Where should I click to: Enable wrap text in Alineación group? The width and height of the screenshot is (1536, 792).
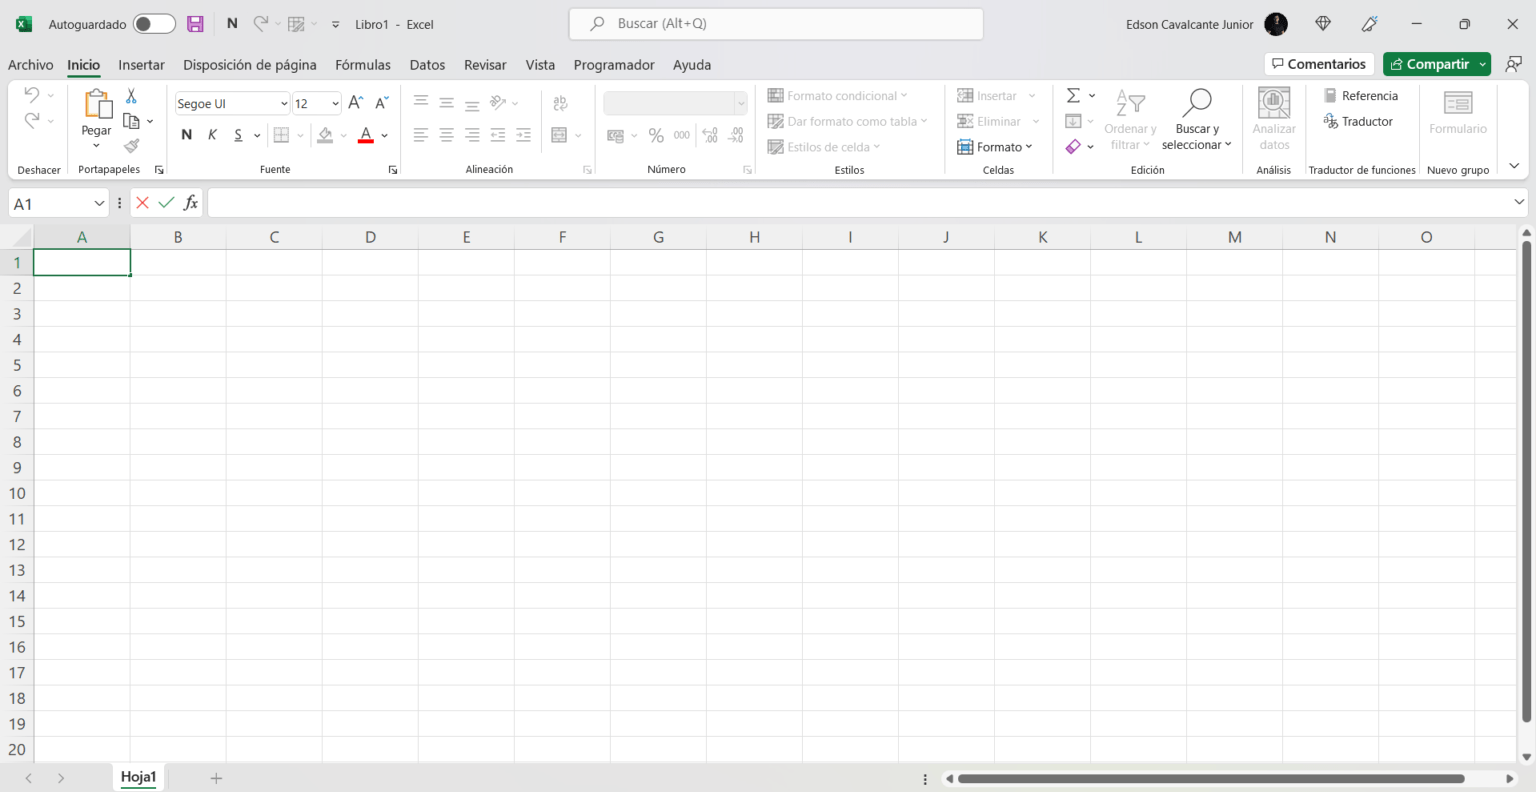560,103
